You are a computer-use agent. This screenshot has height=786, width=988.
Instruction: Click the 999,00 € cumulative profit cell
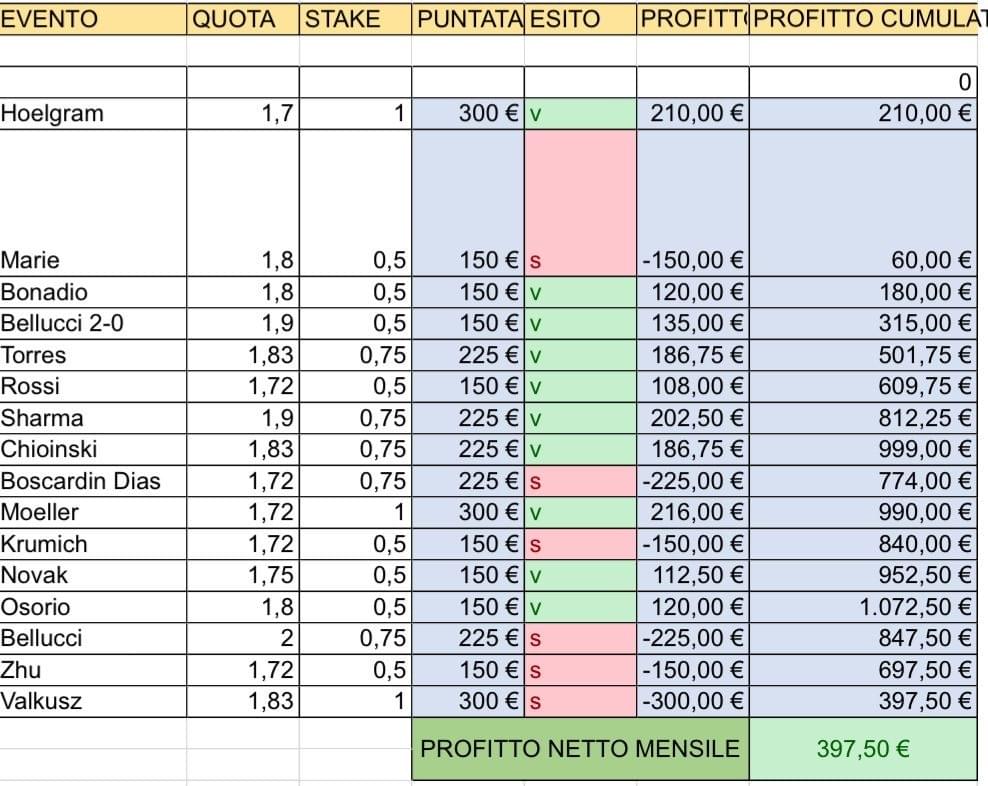click(x=862, y=449)
